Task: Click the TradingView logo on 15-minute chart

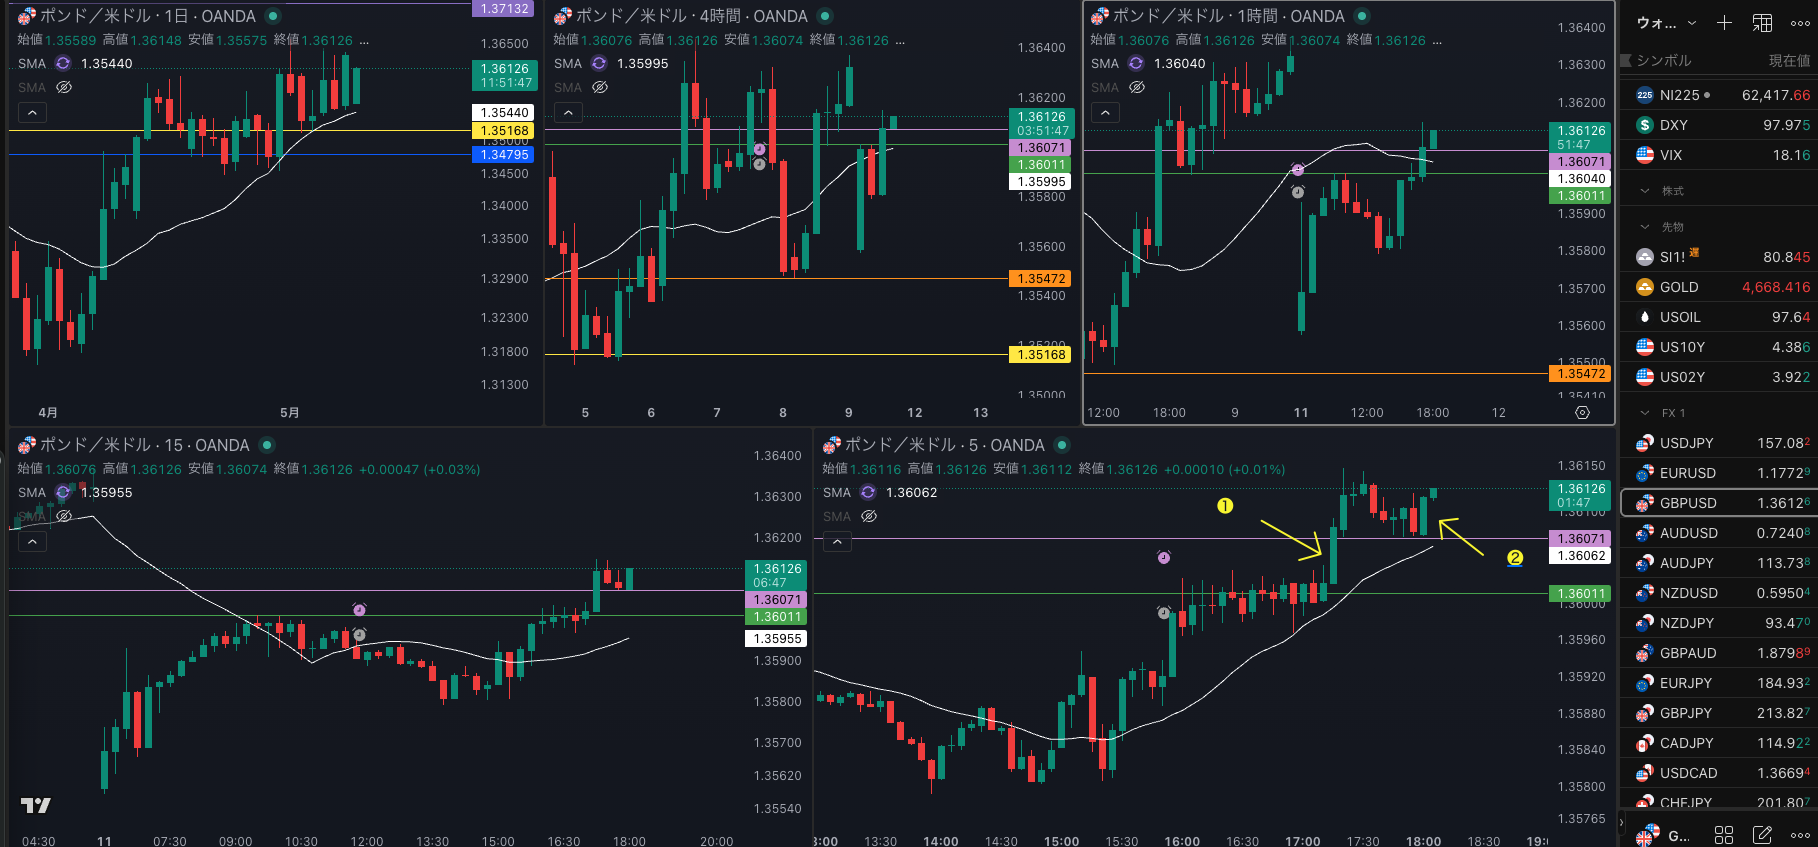Action: (36, 805)
